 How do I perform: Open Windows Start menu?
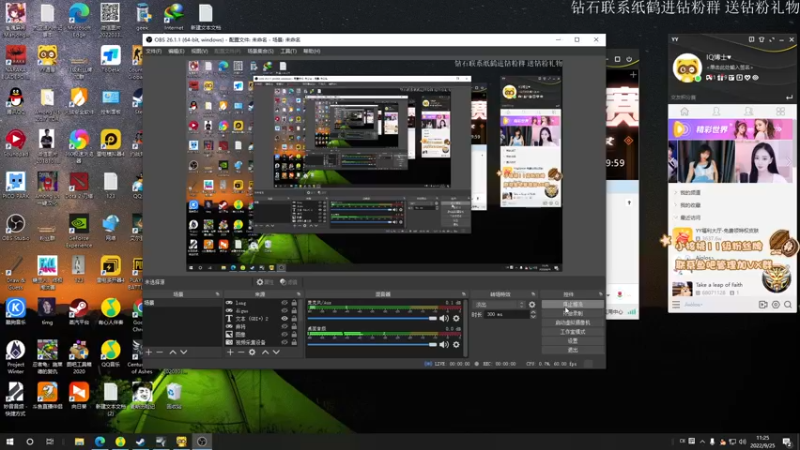(10, 441)
